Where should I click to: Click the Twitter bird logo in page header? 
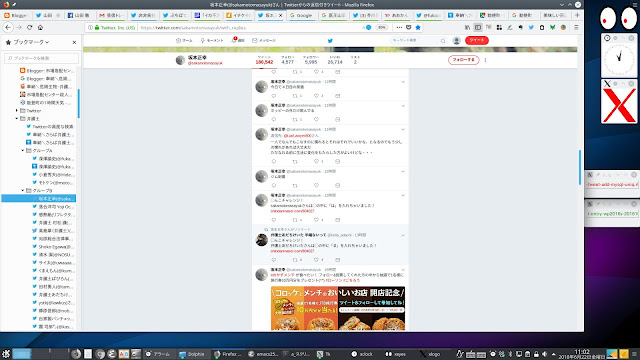[330, 40]
